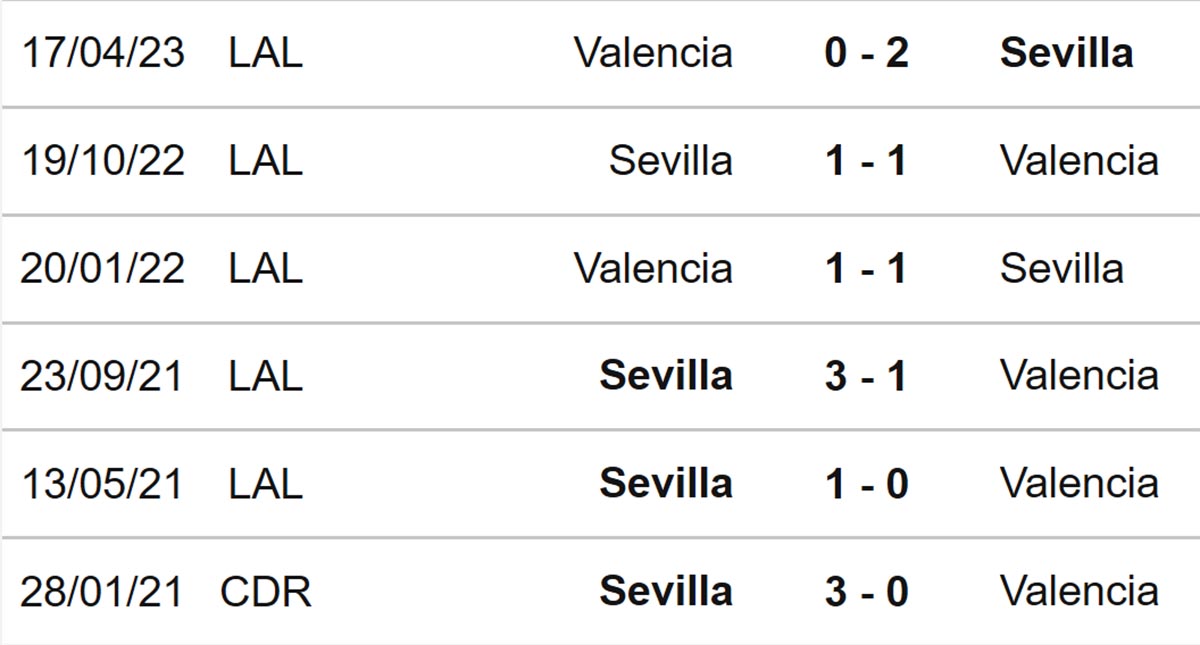Click the 3 - 1 score result
Image resolution: width=1200 pixels, height=645 pixels.
tap(866, 376)
